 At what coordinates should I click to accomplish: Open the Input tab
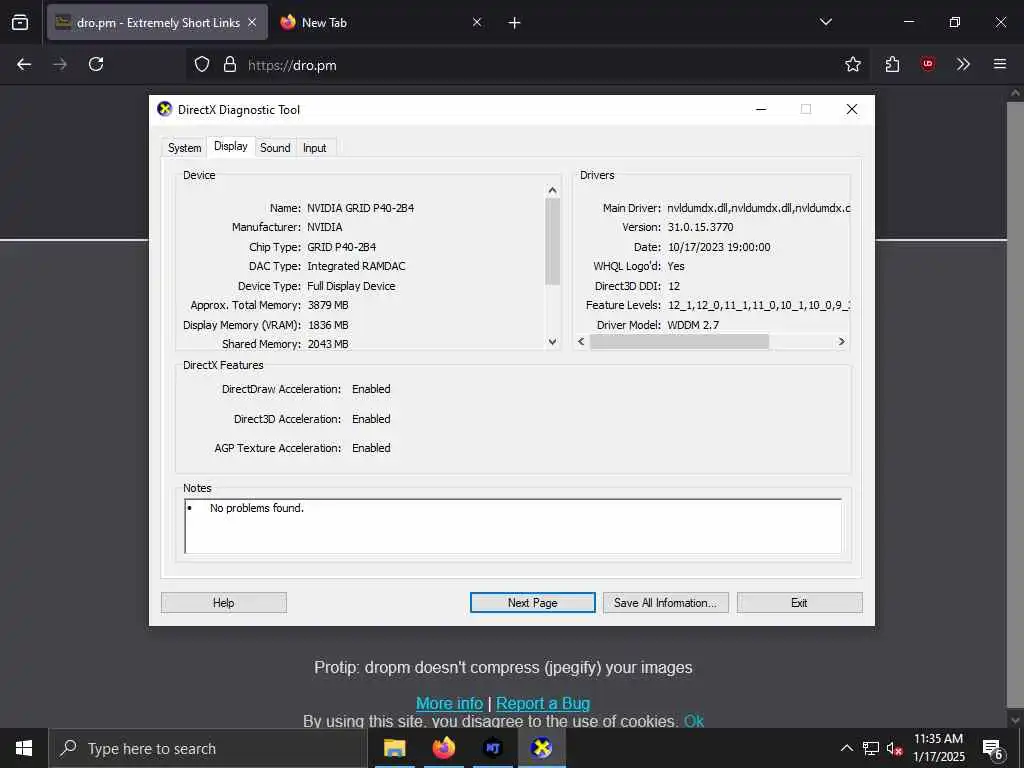[315, 148]
